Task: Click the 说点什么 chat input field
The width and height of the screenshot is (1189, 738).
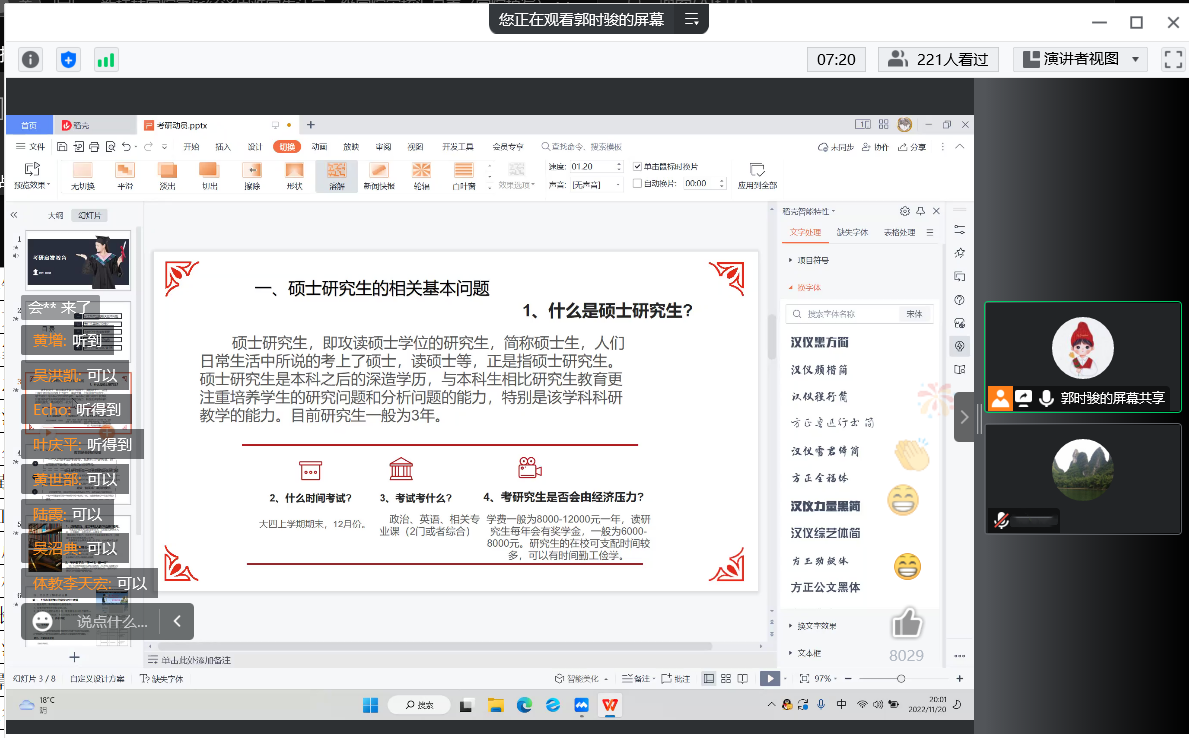Action: [x=111, y=621]
